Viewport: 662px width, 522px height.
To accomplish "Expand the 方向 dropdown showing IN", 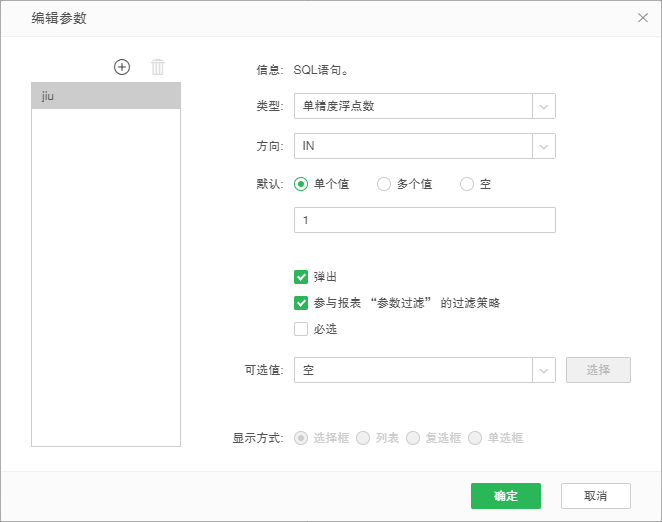I will coord(424,146).
